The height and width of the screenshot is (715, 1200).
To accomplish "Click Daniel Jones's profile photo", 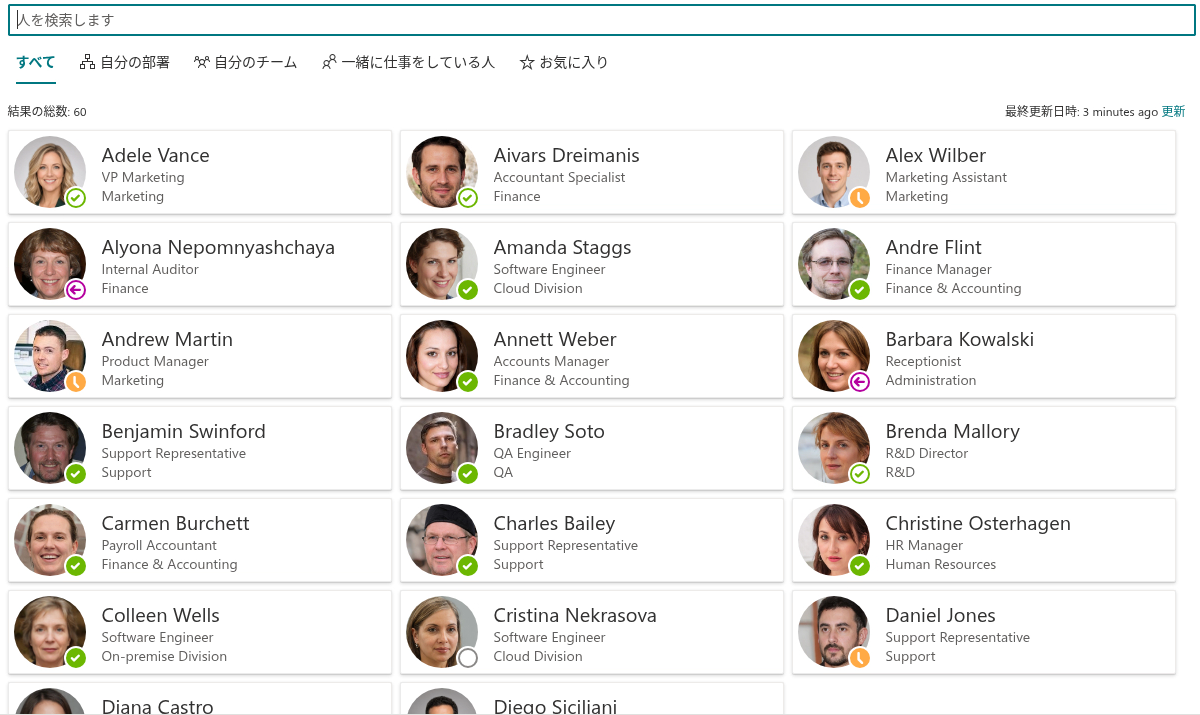I will click(x=834, y=632).
